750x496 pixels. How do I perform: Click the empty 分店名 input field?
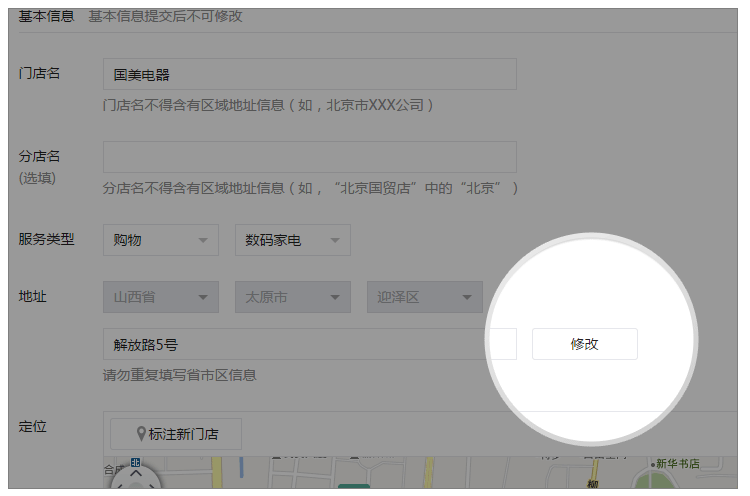(309, 157)
